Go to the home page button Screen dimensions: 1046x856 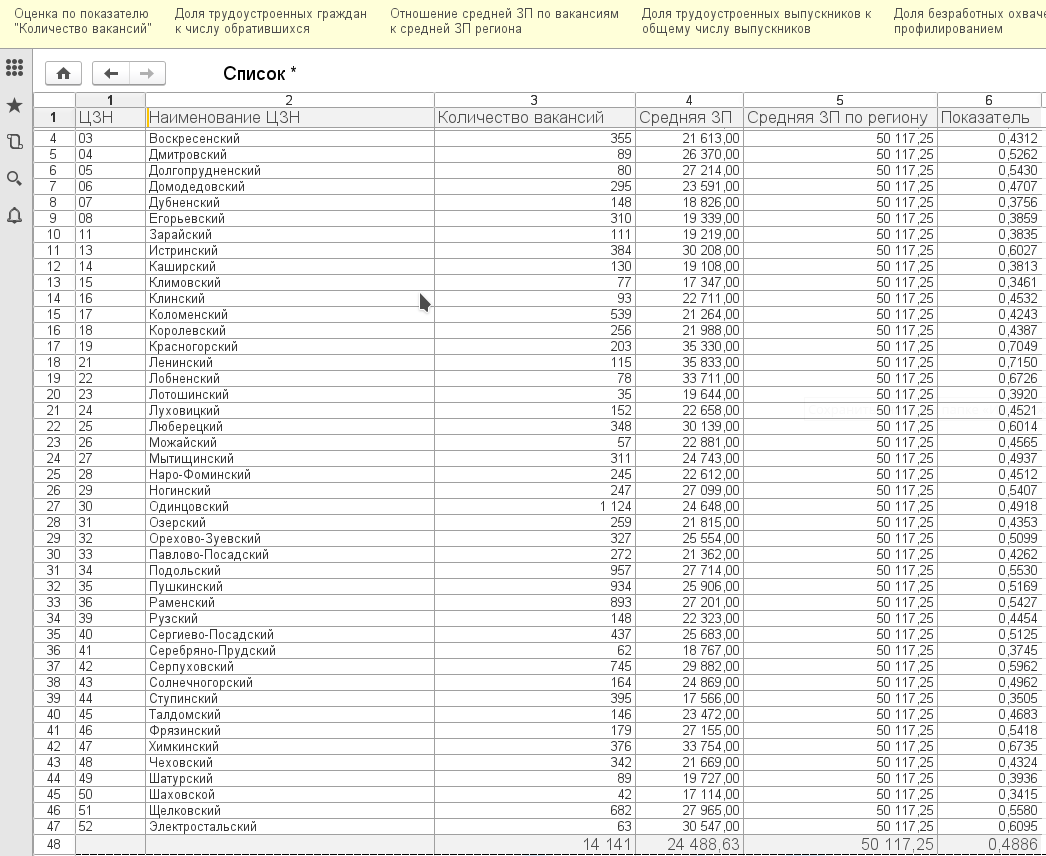[64, 73]
